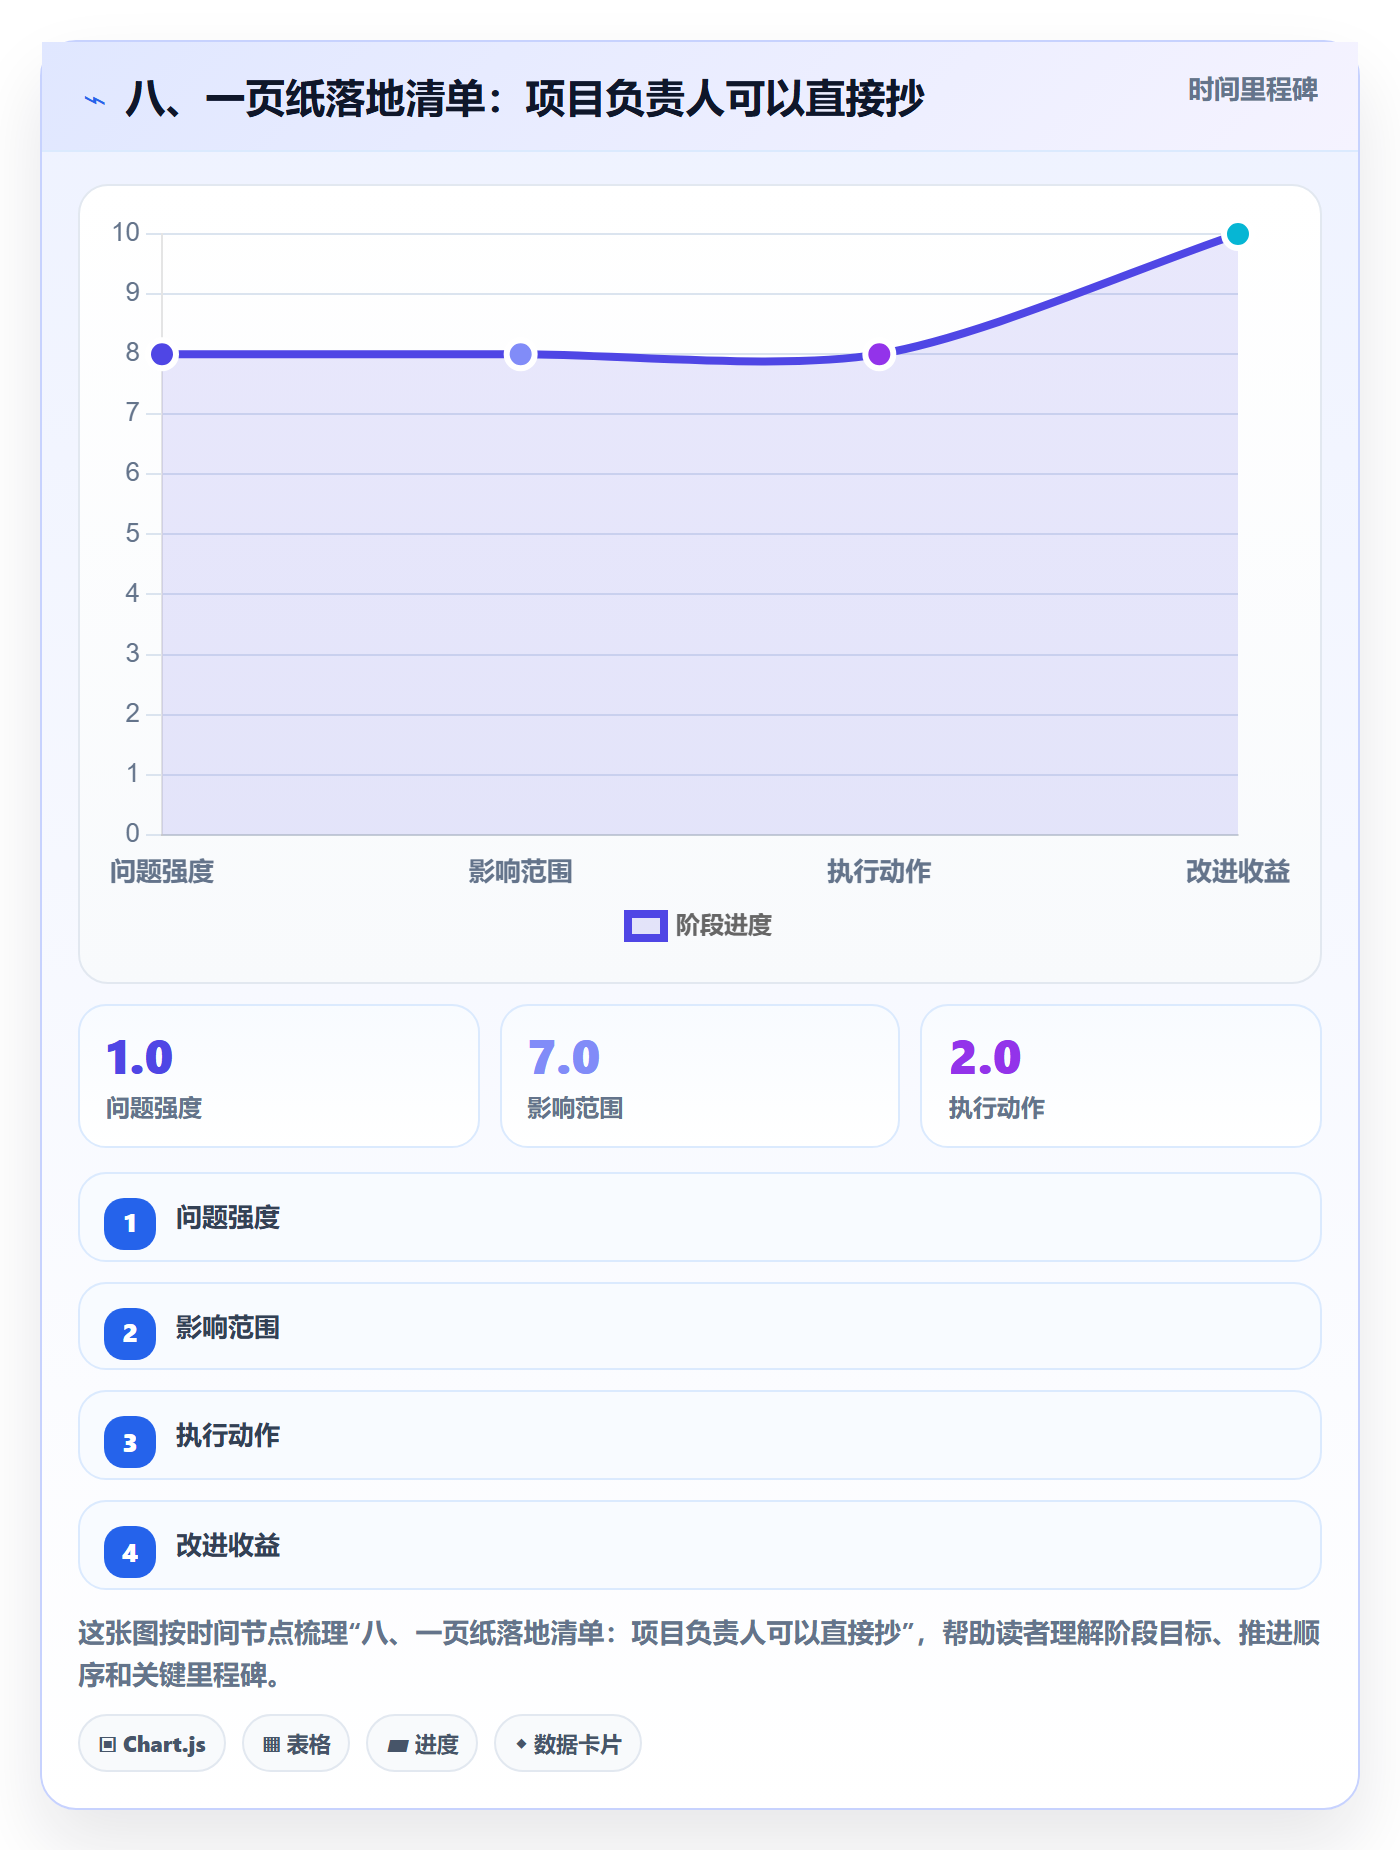Click the 阶段进度 legend label

pyautogui.click(x=724, y=926)
